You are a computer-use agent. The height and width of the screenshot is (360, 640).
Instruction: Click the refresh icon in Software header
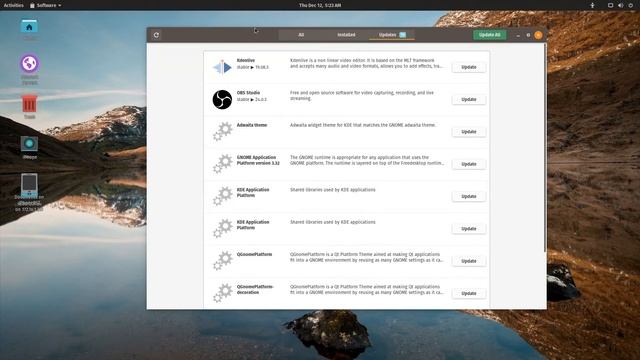click(x=156, y=35)
